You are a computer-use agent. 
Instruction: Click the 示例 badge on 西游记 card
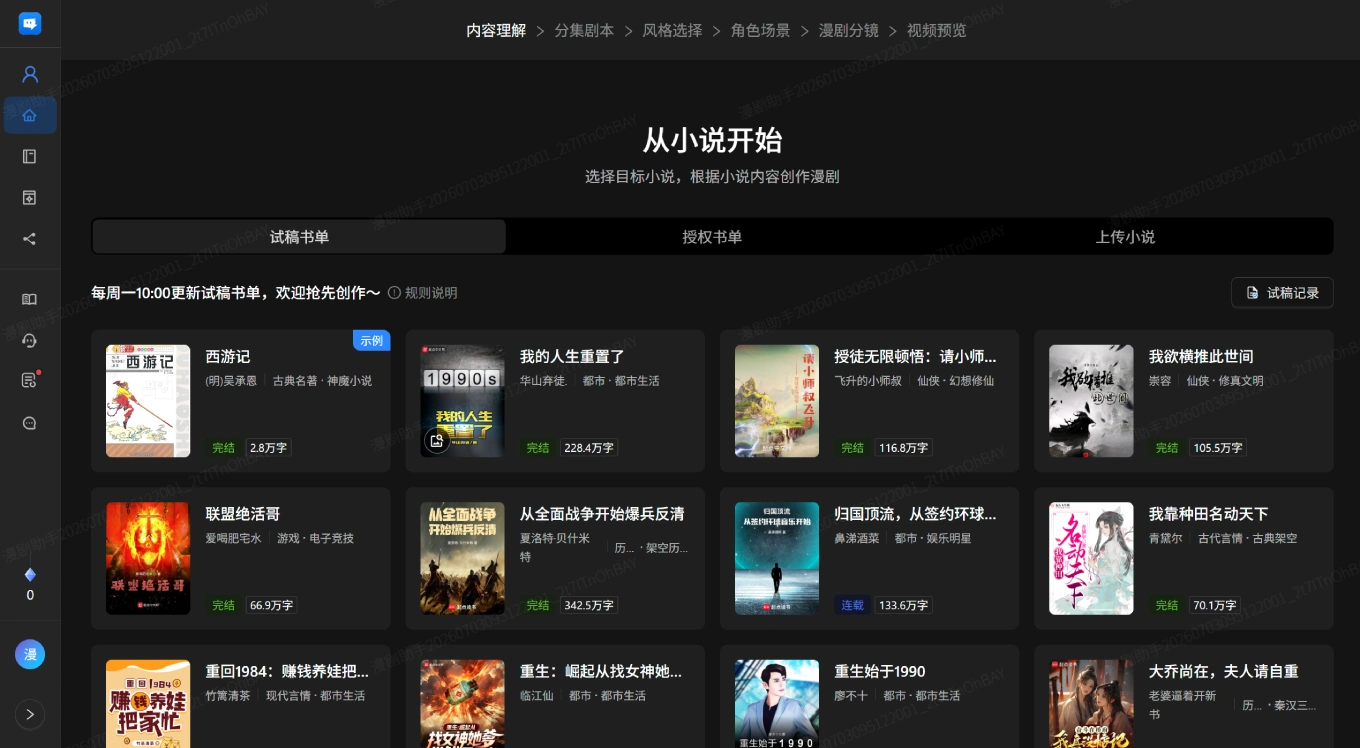tap(371, 341)
